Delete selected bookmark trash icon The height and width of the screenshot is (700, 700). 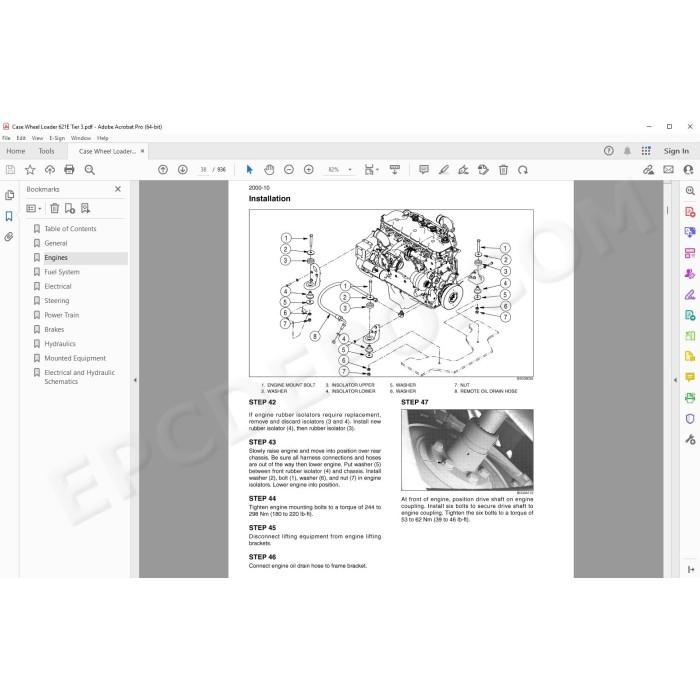[54, 208]
